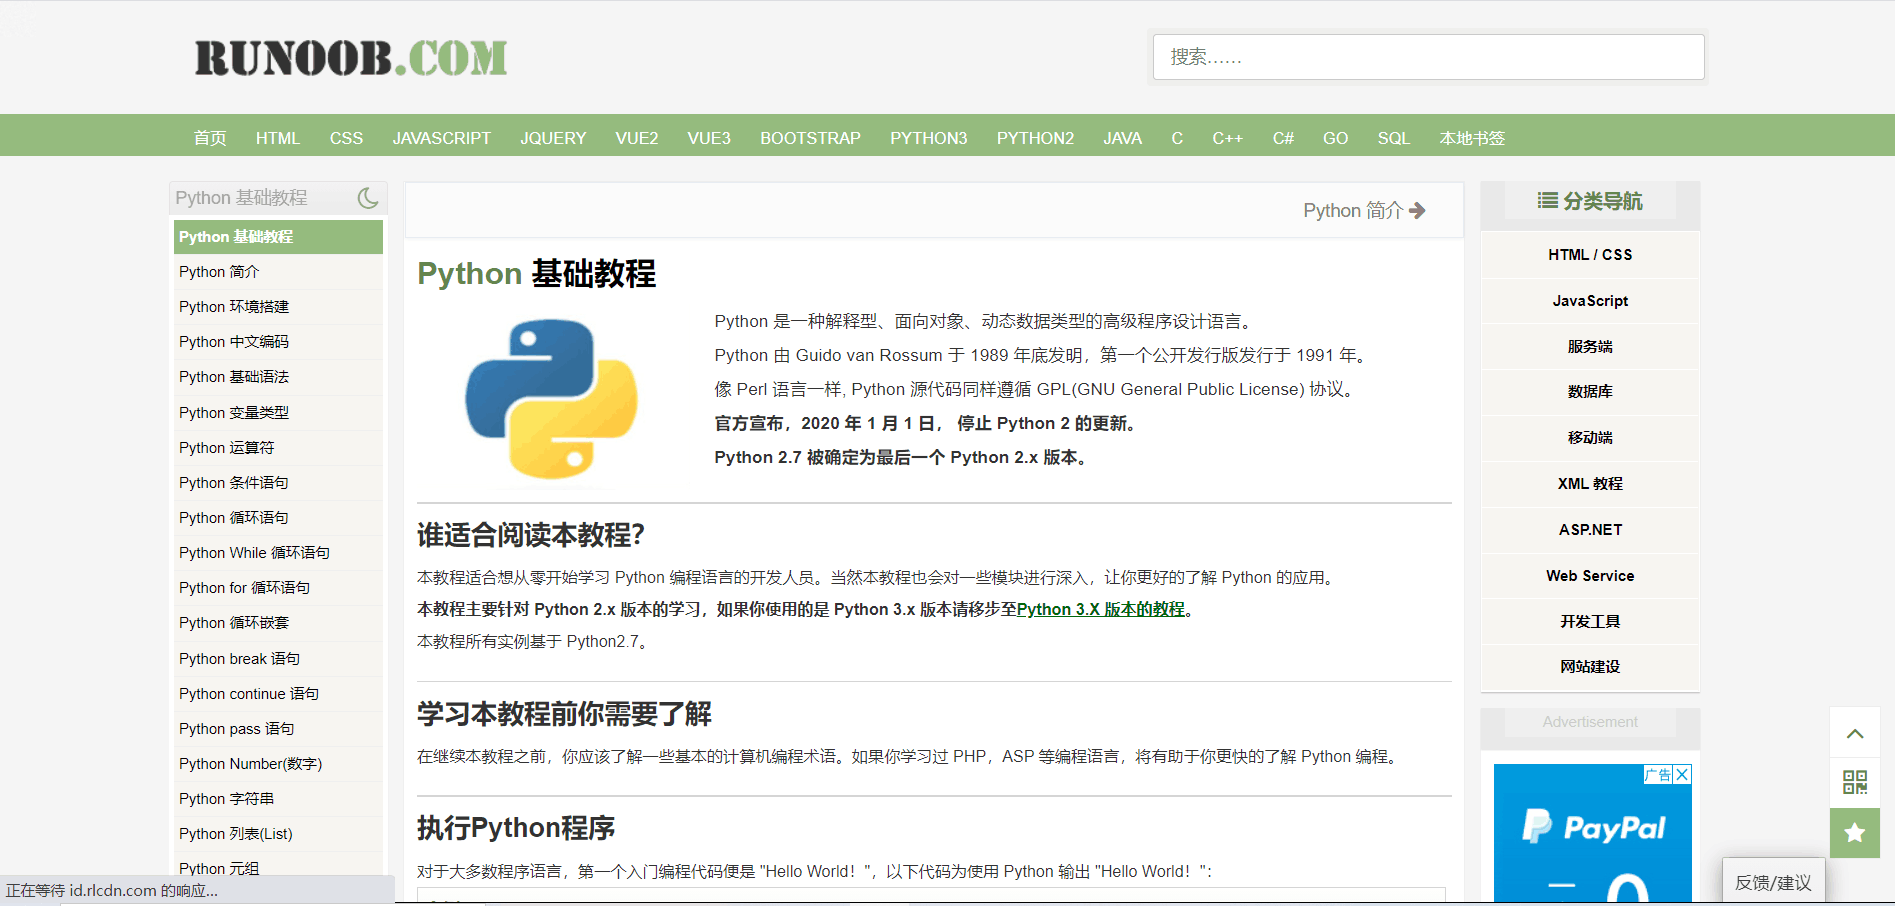The image size is (1895, 906).
Task: Select JAVA in the top navigation
Action: click(1122, 138)
